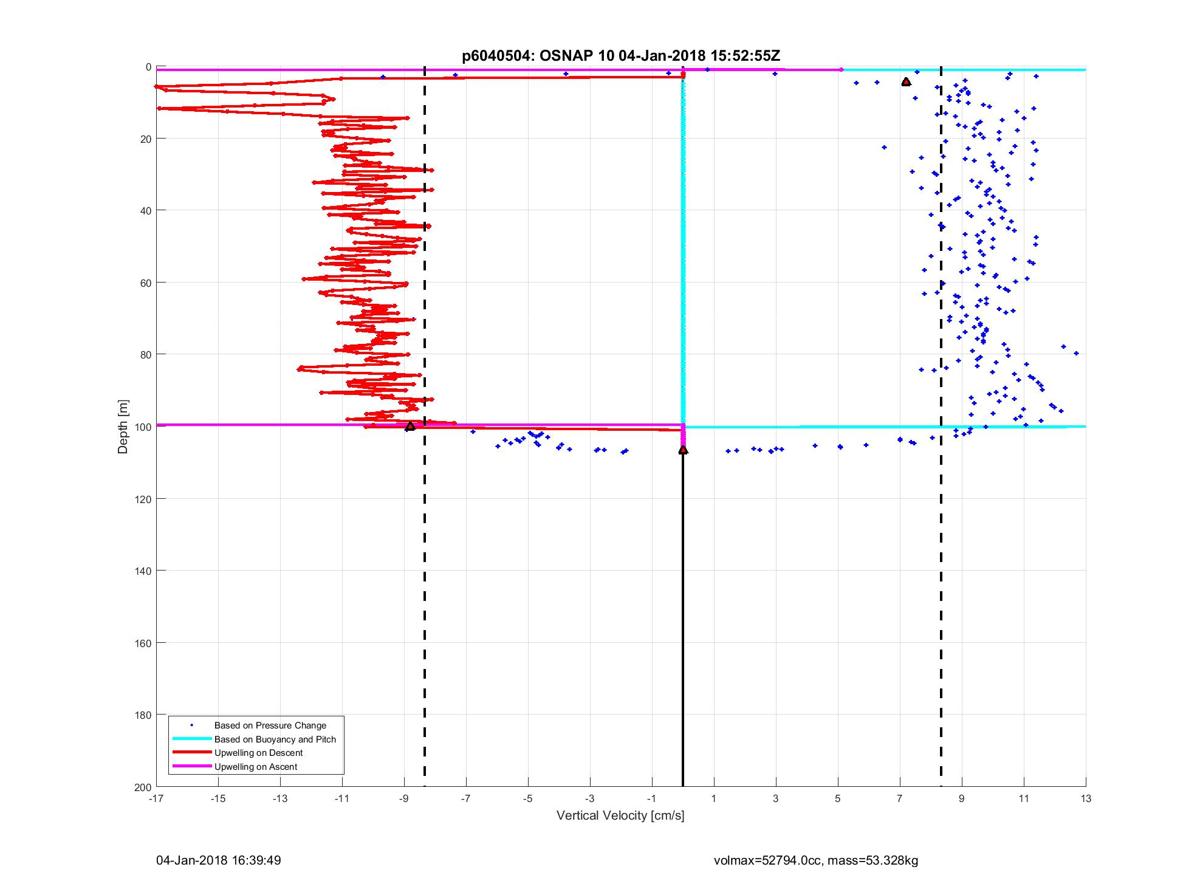Click x-axis tick label "5"

click(838, 799)
